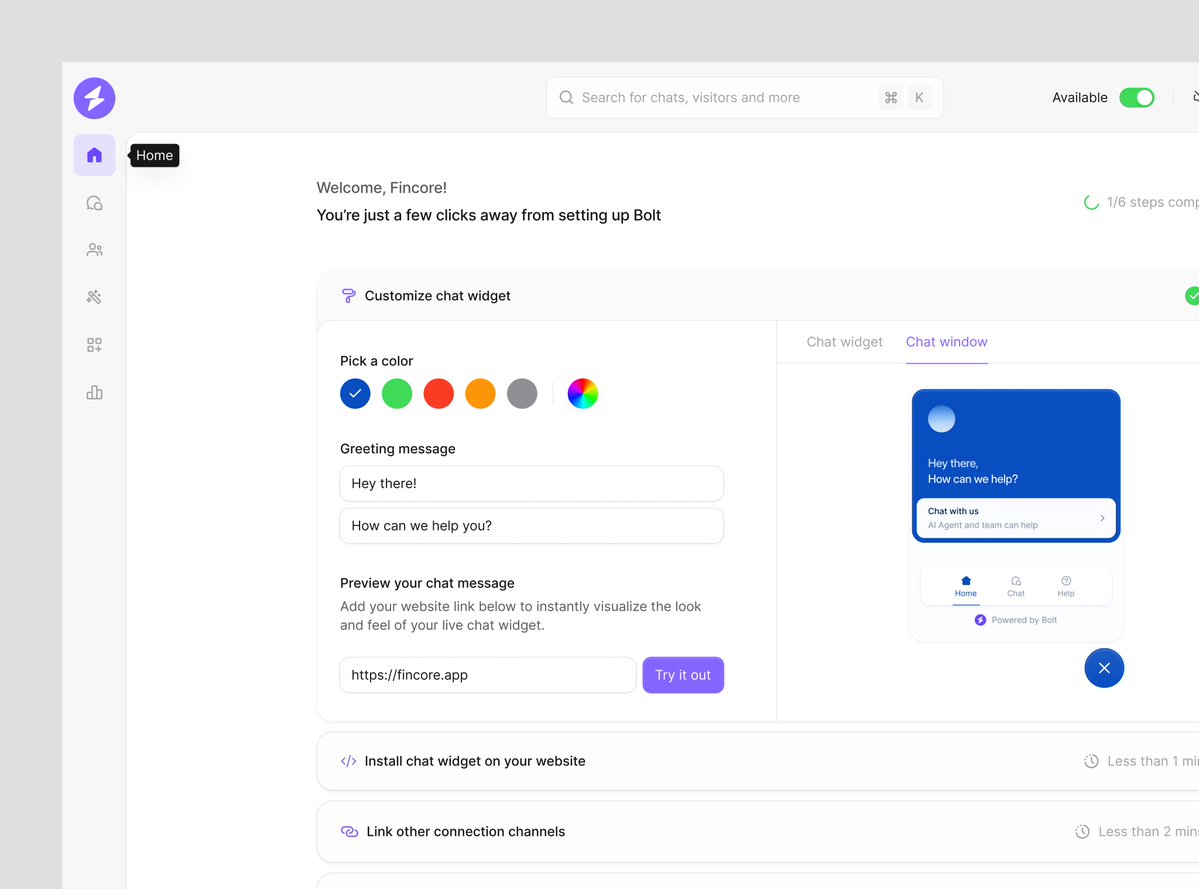
Task: Click Preview your chat message heading
Action: (427, 583)
